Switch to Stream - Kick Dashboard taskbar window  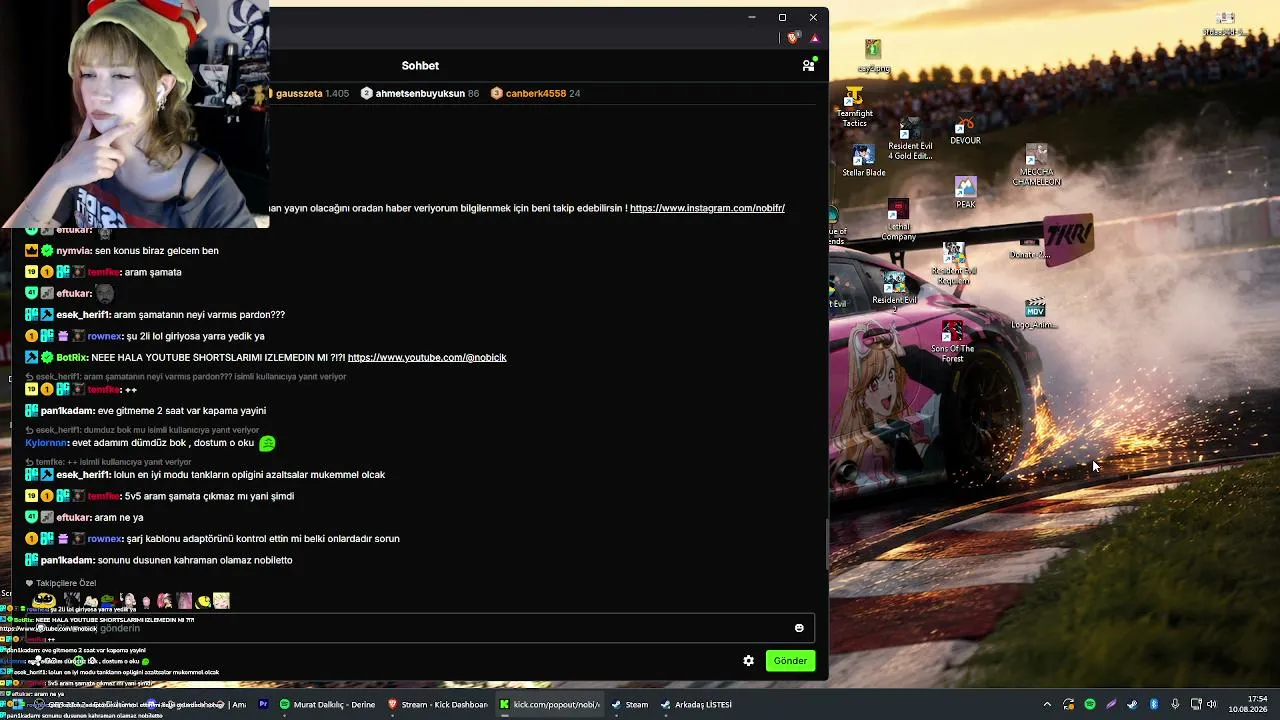click(x=438, y=704)
